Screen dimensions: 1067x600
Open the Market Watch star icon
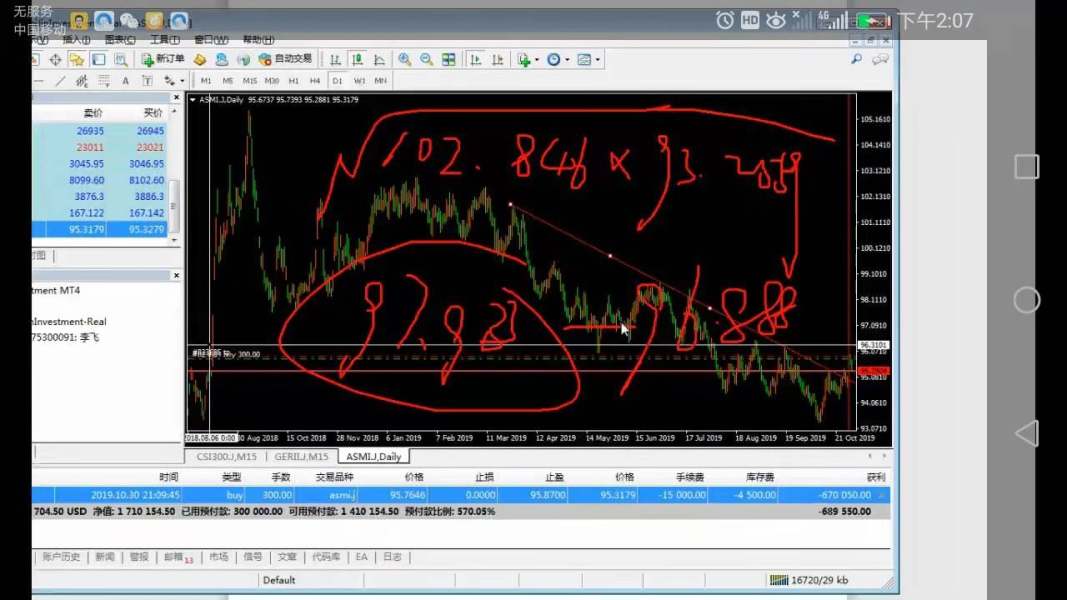point(76,60)
